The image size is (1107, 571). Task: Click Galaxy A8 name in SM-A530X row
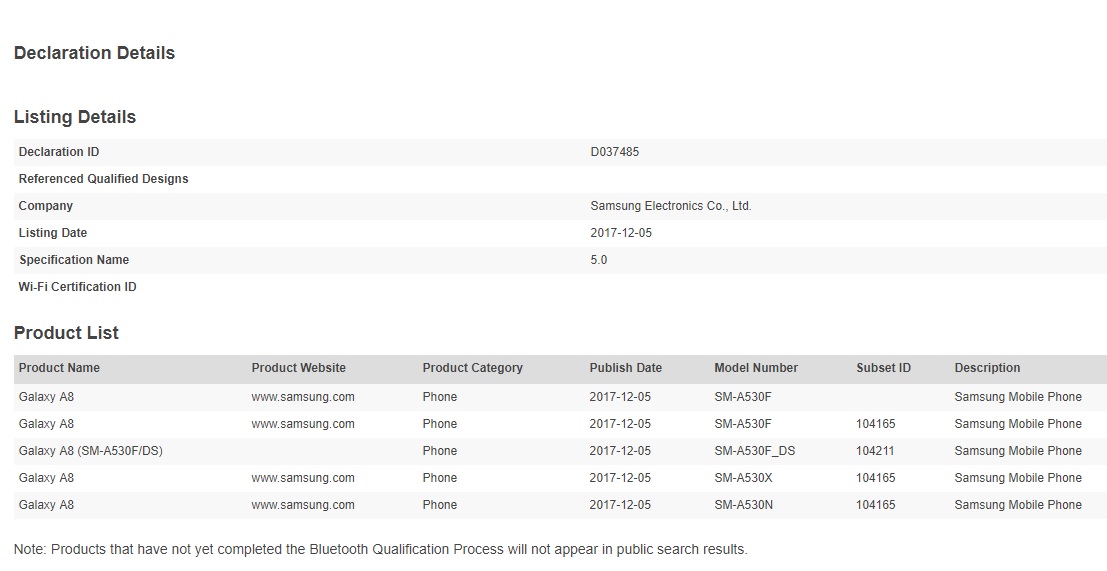coord(46,478)
